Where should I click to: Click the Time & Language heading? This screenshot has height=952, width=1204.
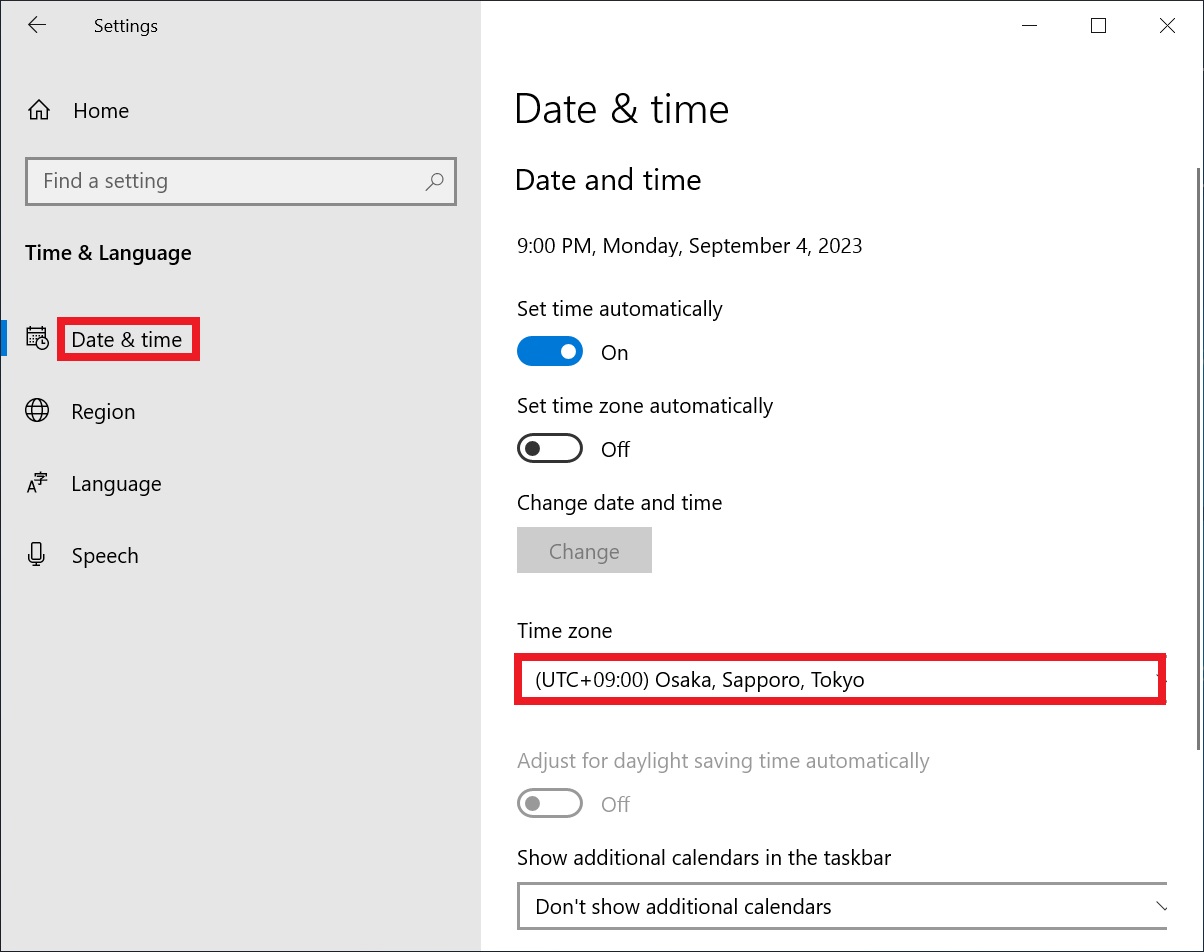pyautogui.click(x=108, y=254)
